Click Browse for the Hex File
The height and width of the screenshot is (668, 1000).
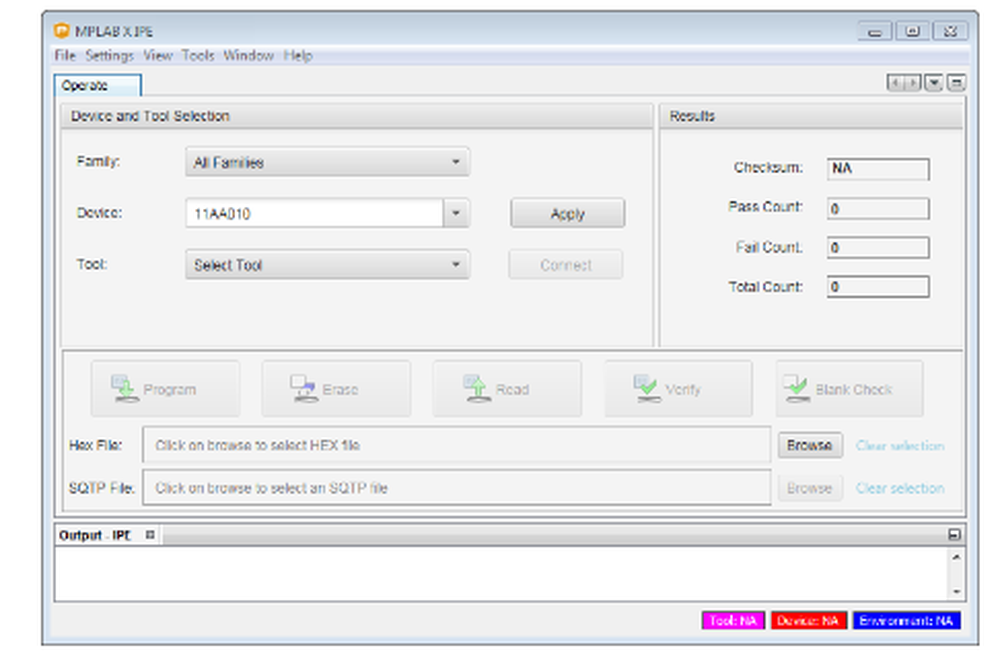(x=810, y=445)
